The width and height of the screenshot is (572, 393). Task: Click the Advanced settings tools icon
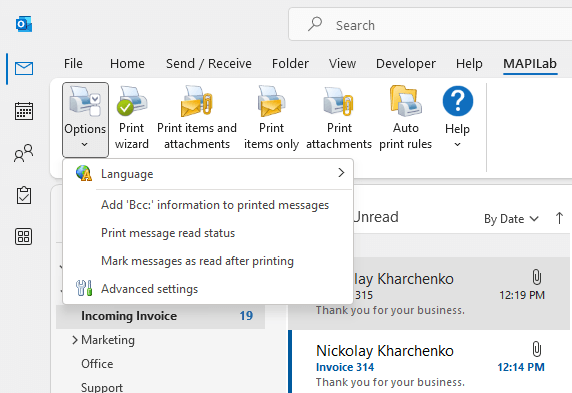coord(84,288)
